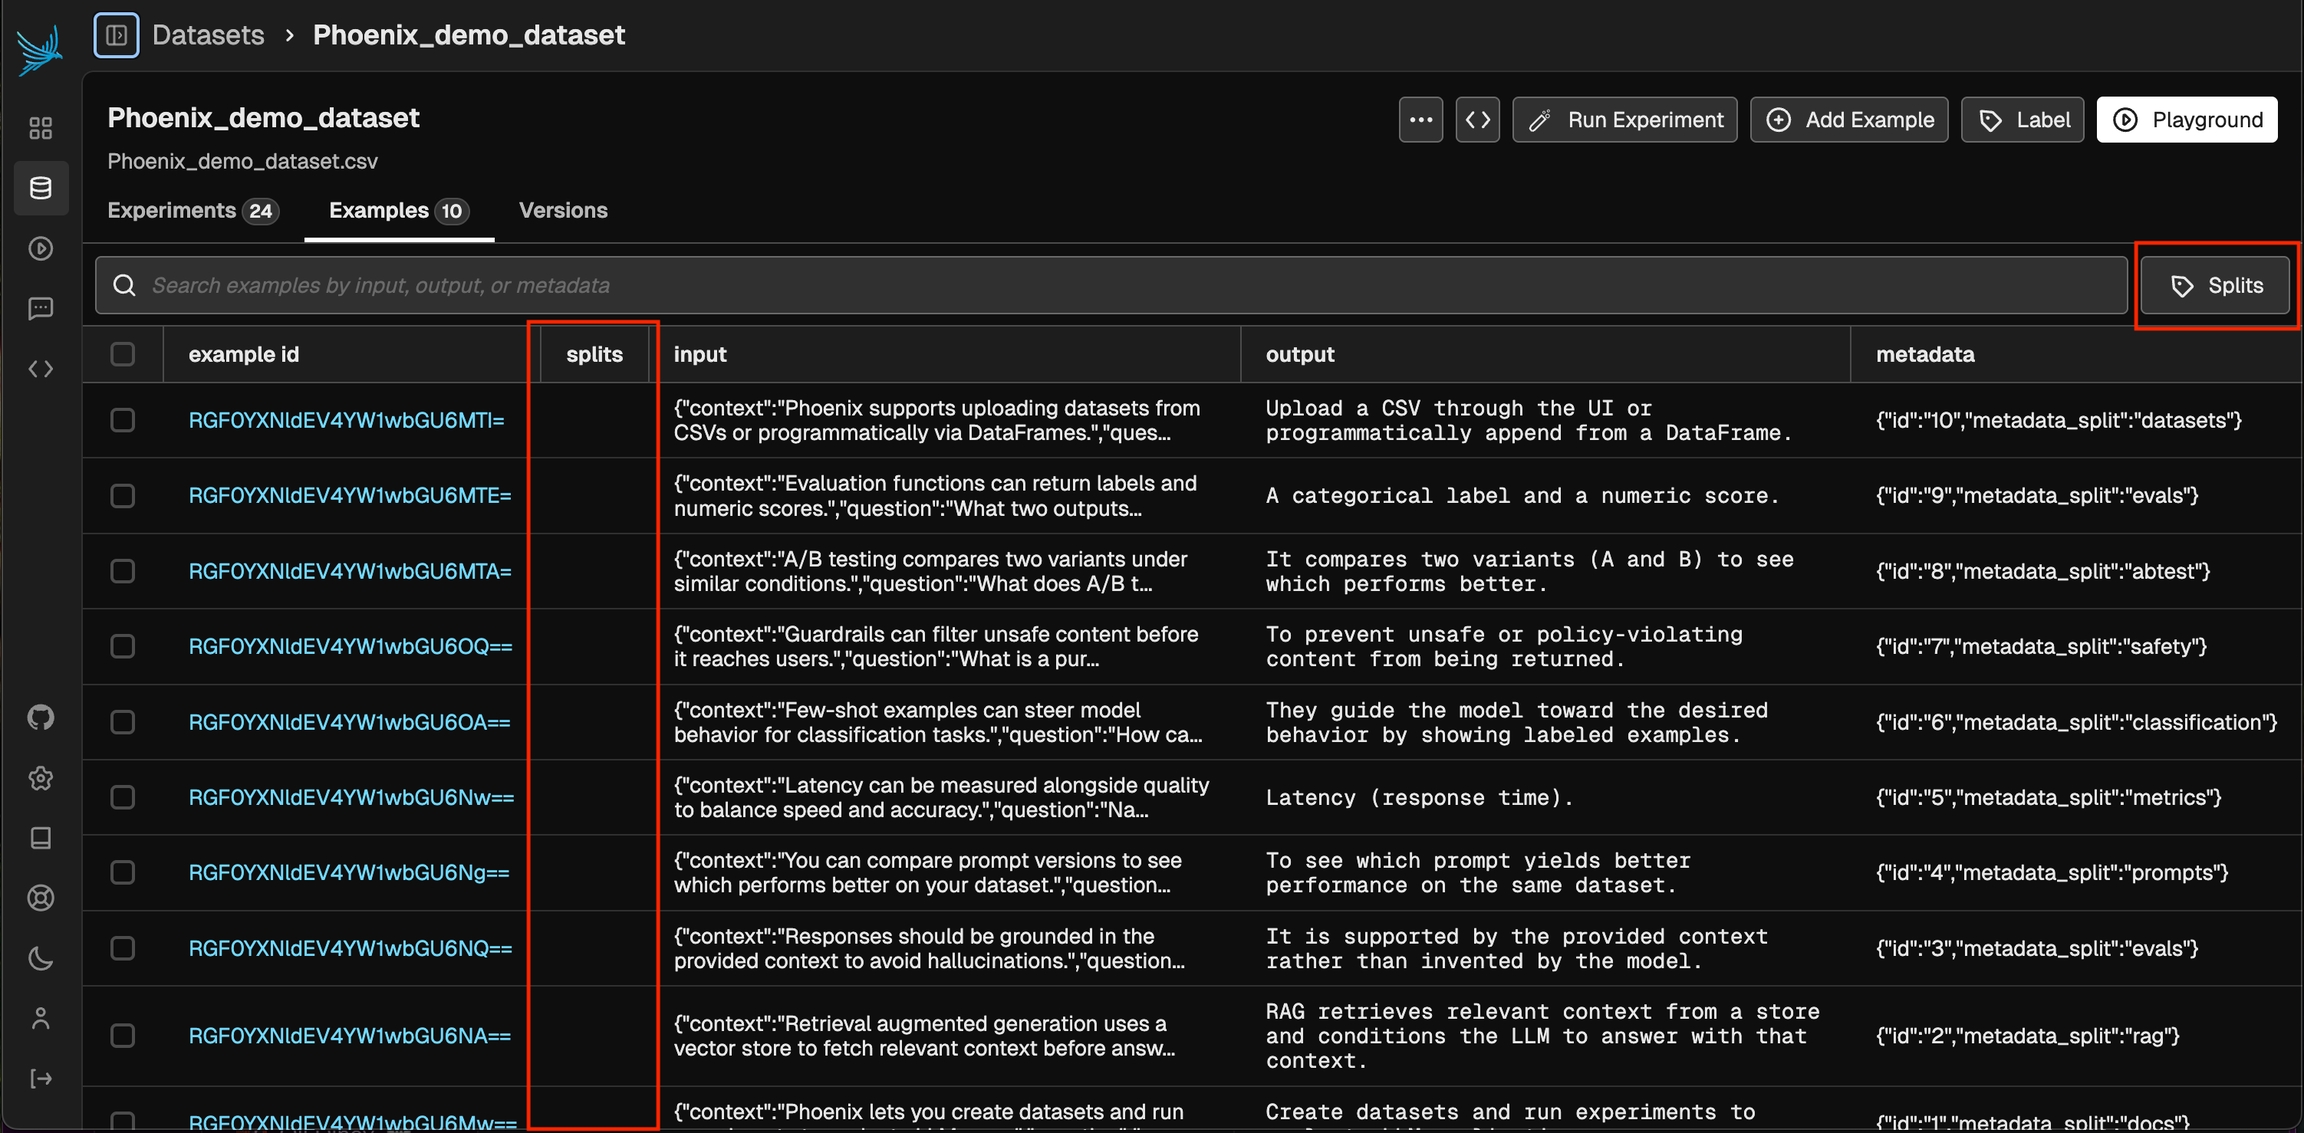This screenshot has width=2304, height=1133.
Task: Open the Splits filter dropdown
Action: pos(2215,286)
